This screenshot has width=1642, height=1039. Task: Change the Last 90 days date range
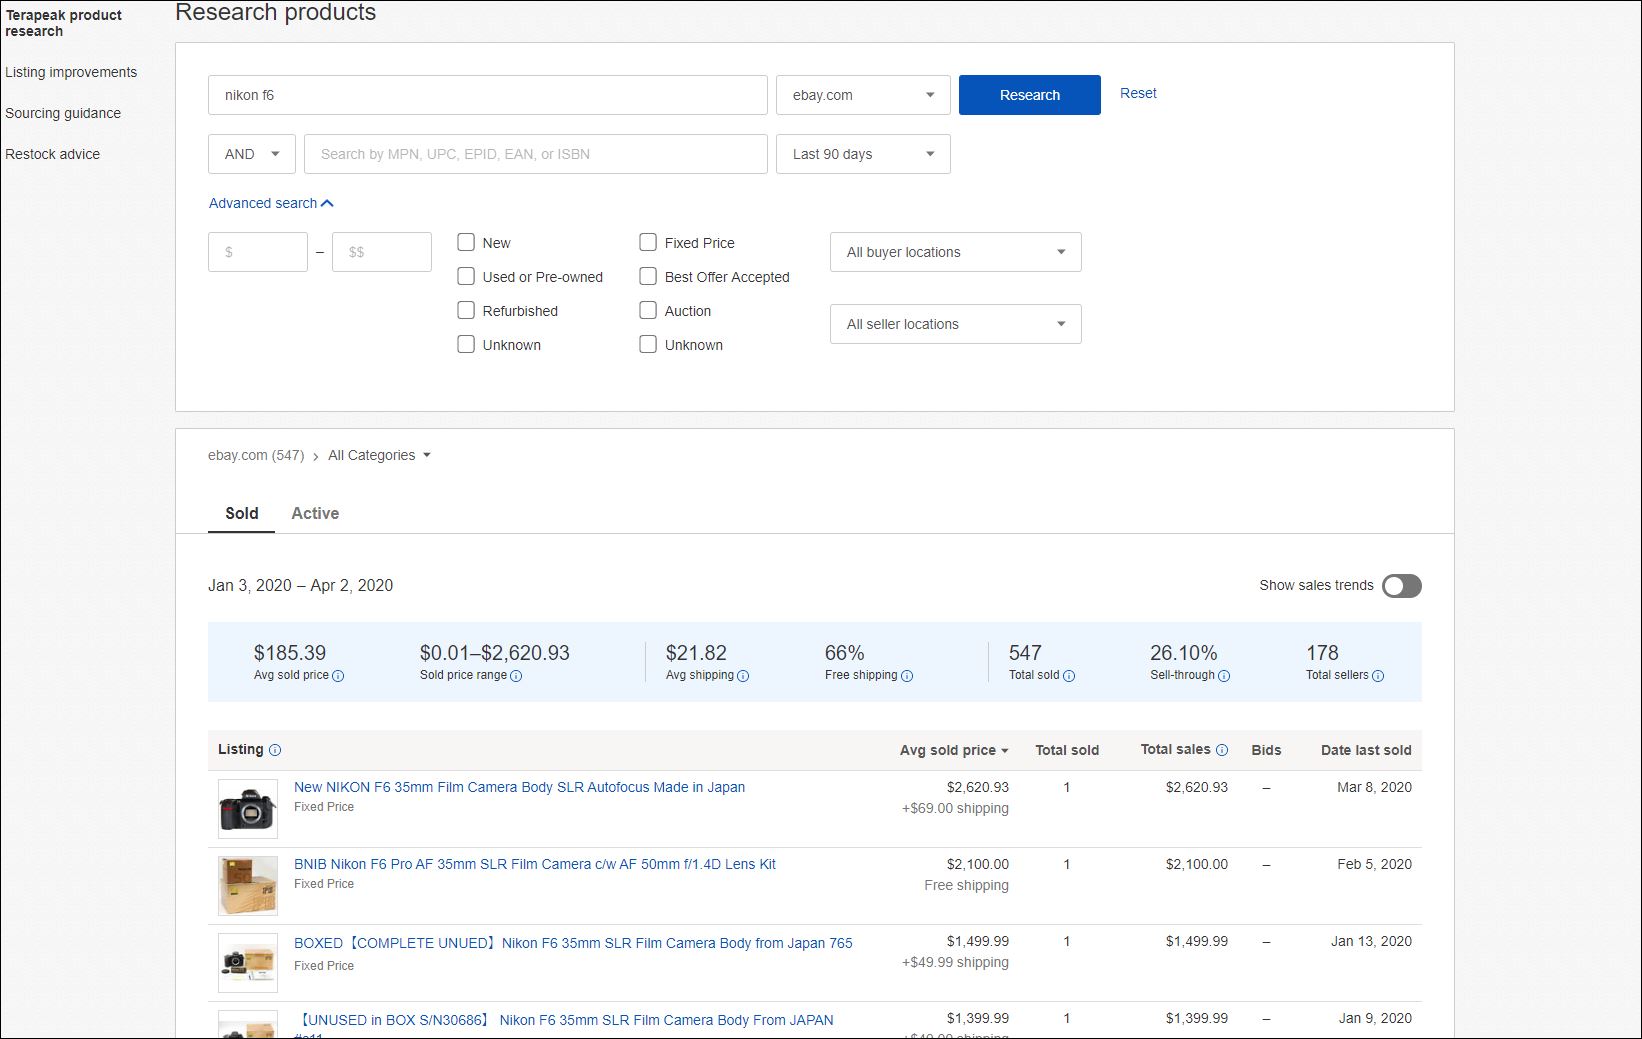[x=863, y=154]
